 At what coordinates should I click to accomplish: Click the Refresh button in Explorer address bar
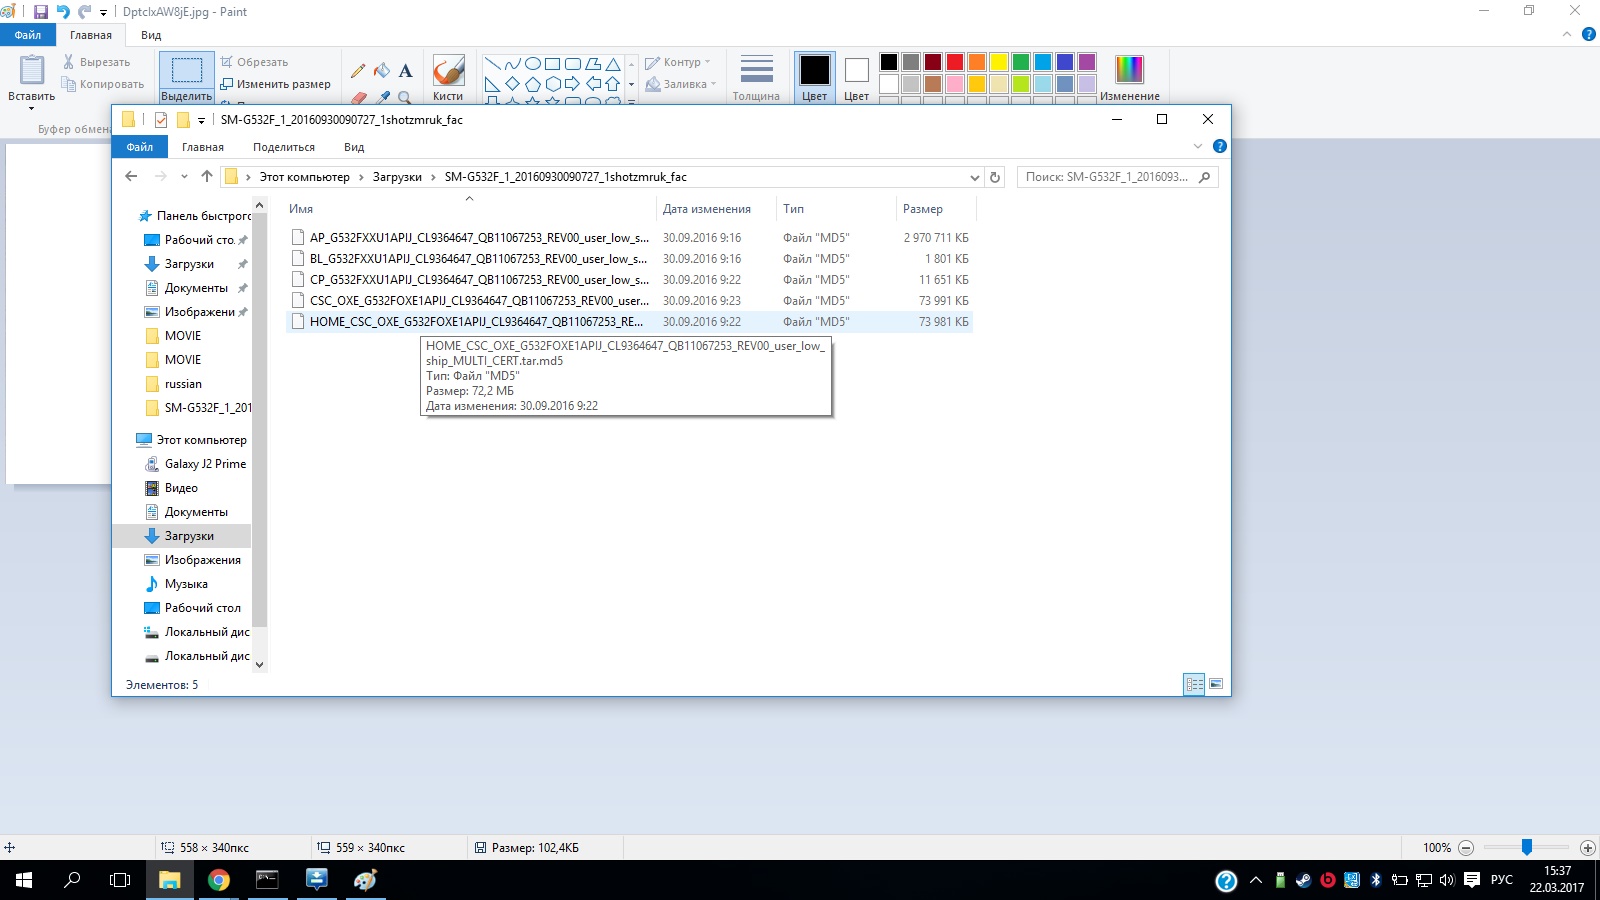[995, 177]
